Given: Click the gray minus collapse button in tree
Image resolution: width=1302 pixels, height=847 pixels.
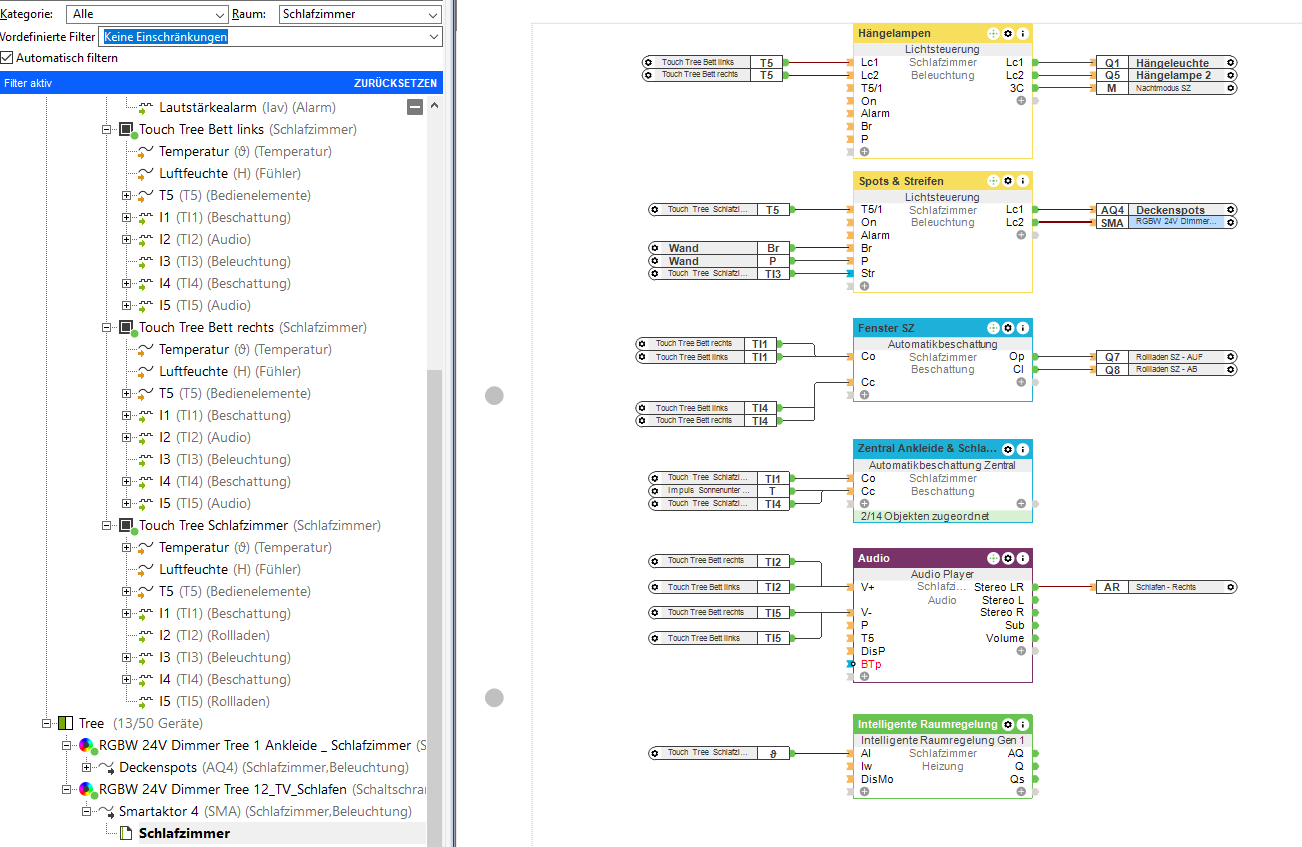Looking at the screenshot, I should click(415, 107).
